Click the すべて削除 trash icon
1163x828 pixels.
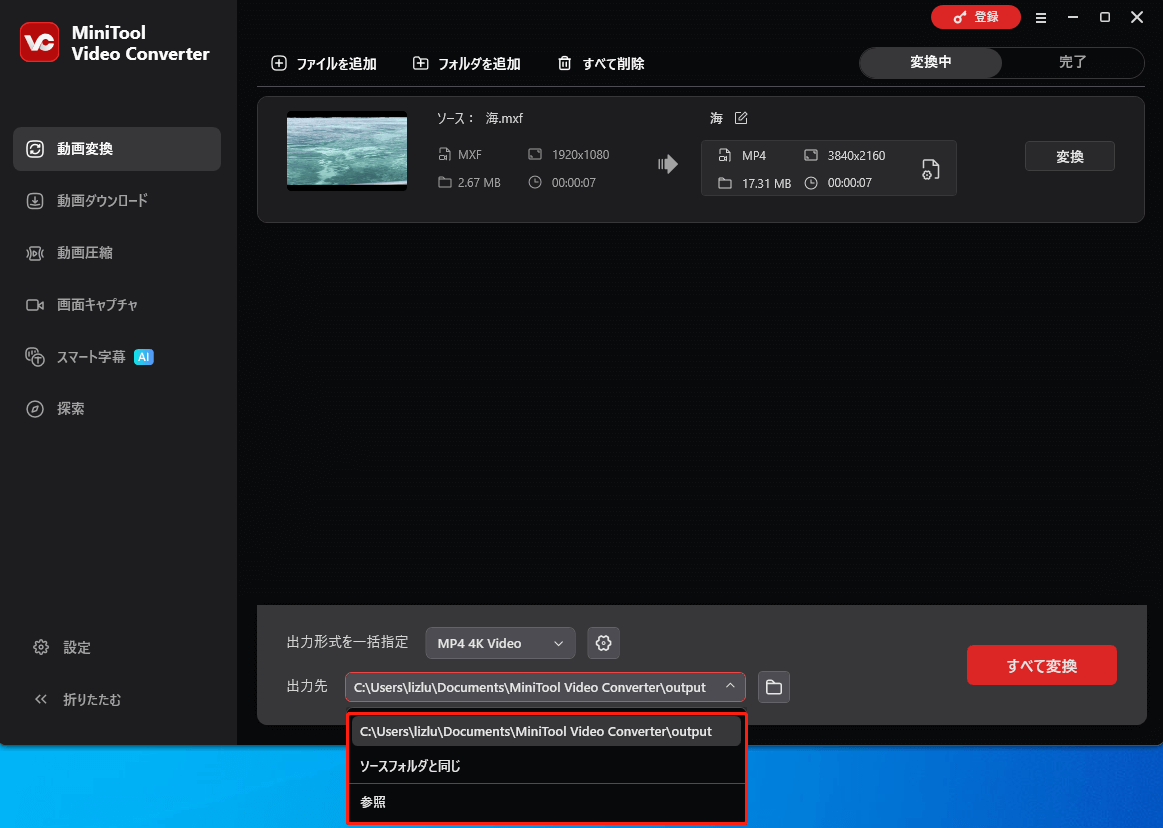coord(567,62)
